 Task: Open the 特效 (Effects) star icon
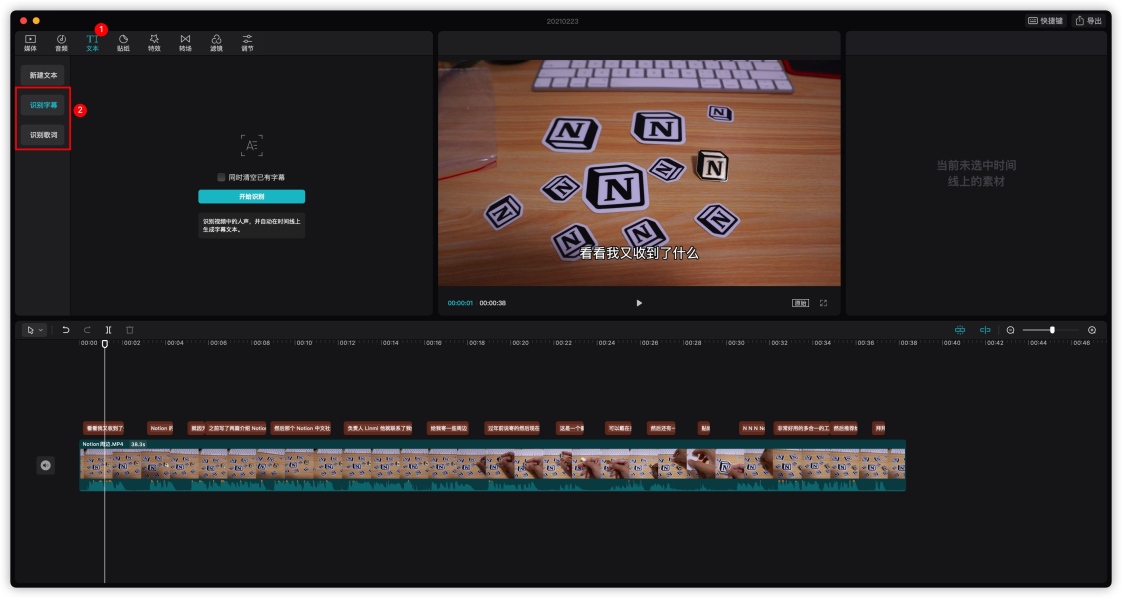(154, 43)
